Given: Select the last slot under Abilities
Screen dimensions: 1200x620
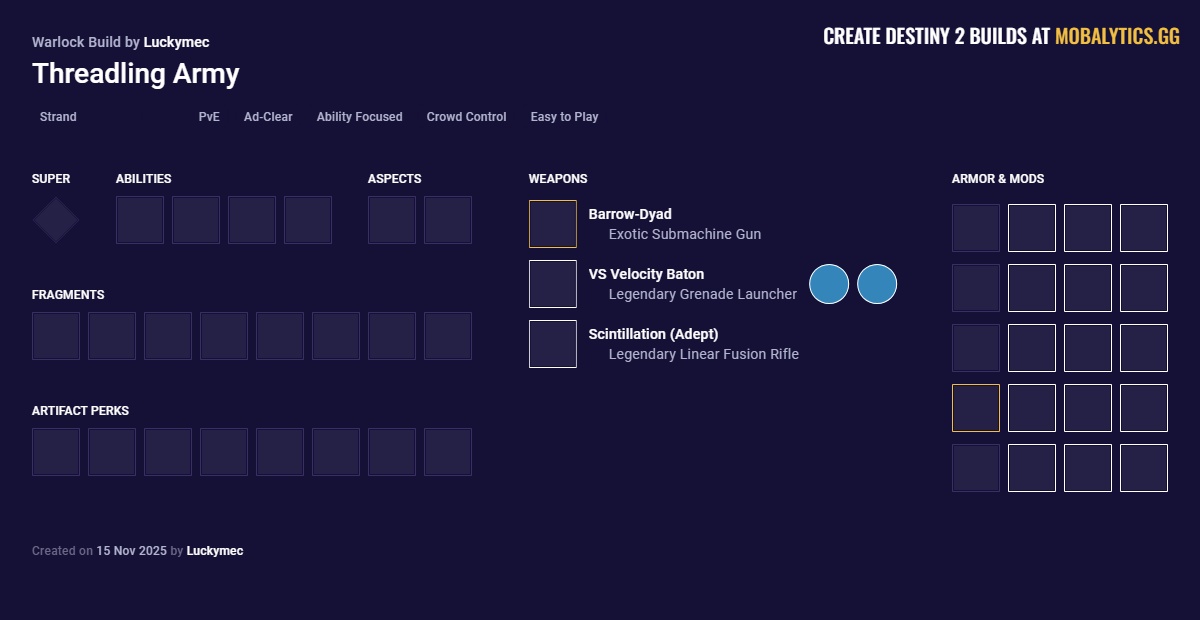Looking at the screenshot, I should (x=308, y=220).
